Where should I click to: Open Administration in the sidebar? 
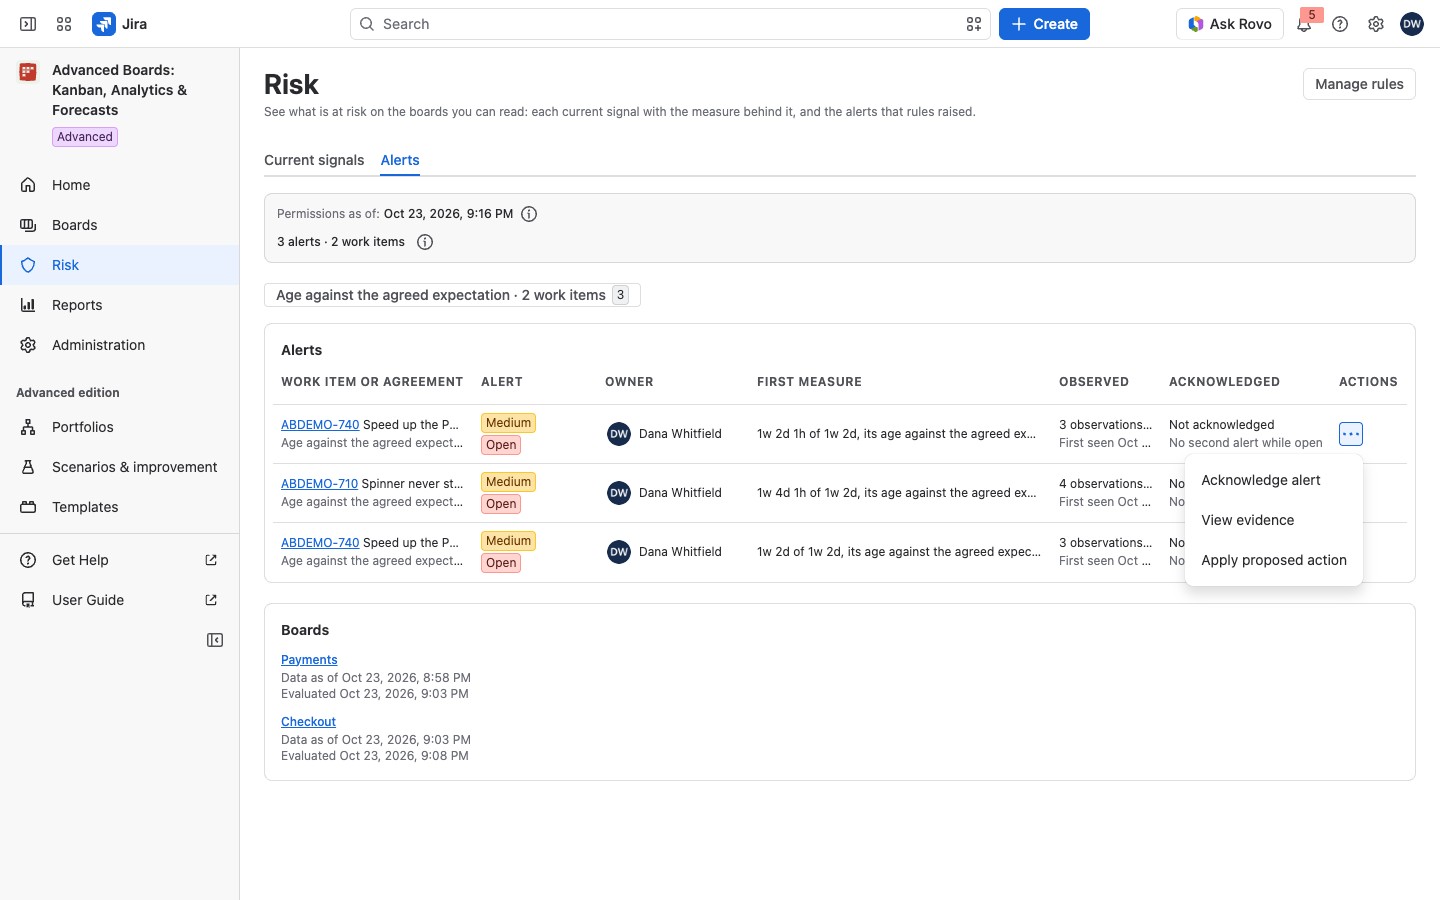(120, 345)
